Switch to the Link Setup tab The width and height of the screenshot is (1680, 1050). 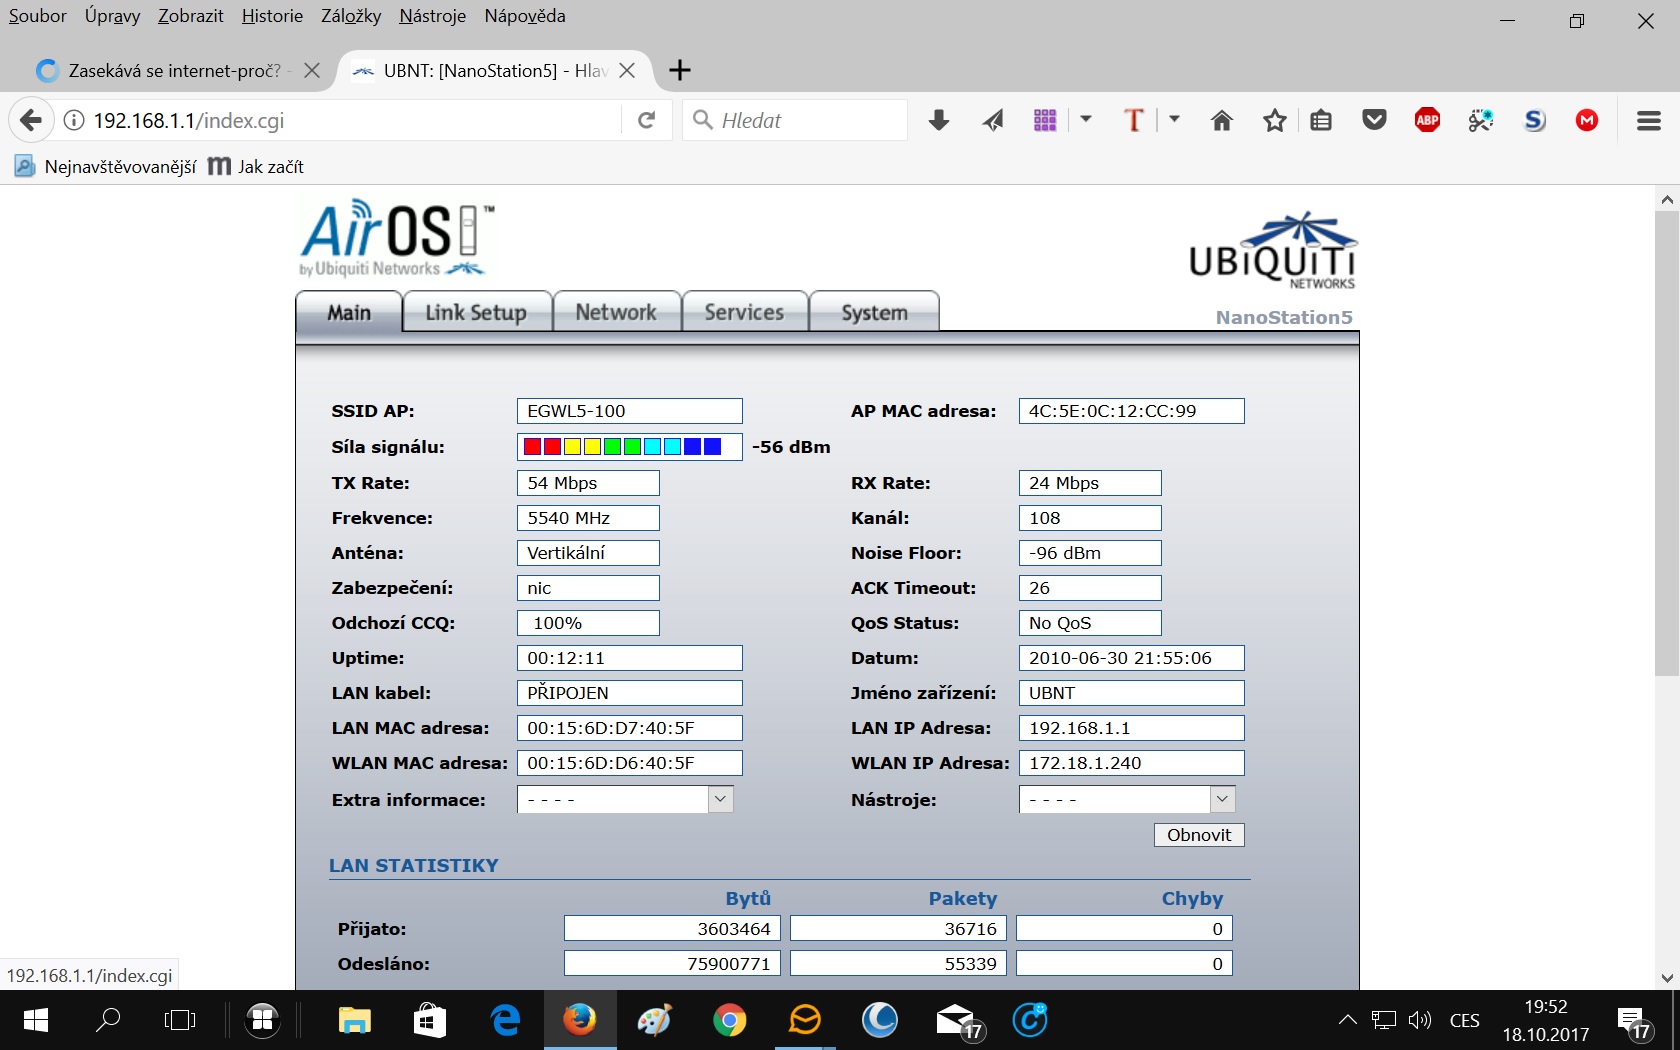tap(476, 313)
